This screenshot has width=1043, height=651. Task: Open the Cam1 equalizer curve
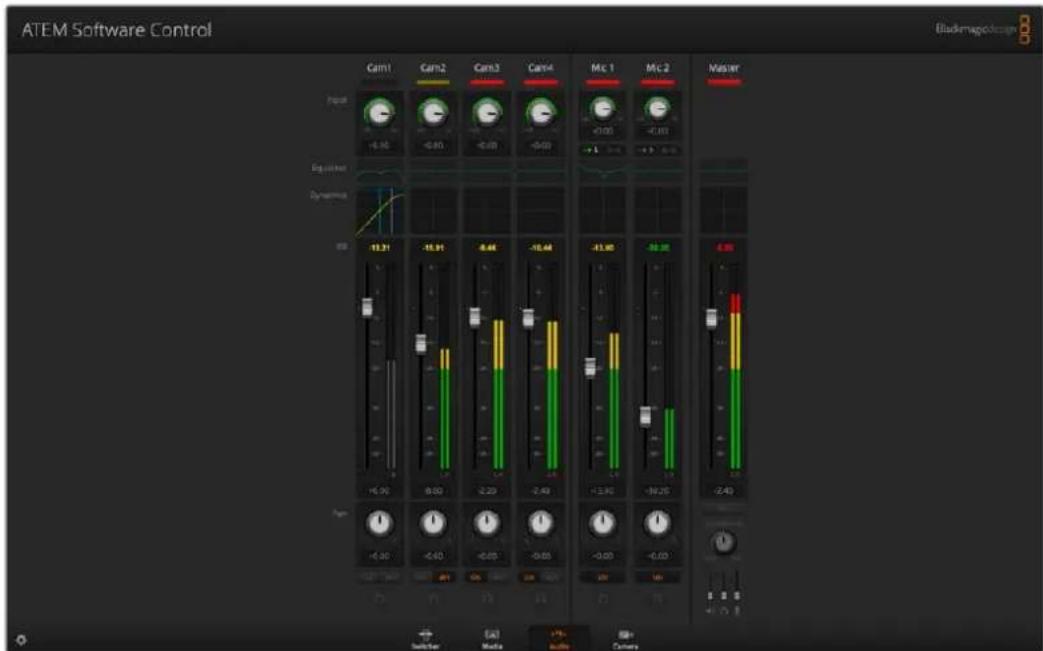[x=379, y=172]
